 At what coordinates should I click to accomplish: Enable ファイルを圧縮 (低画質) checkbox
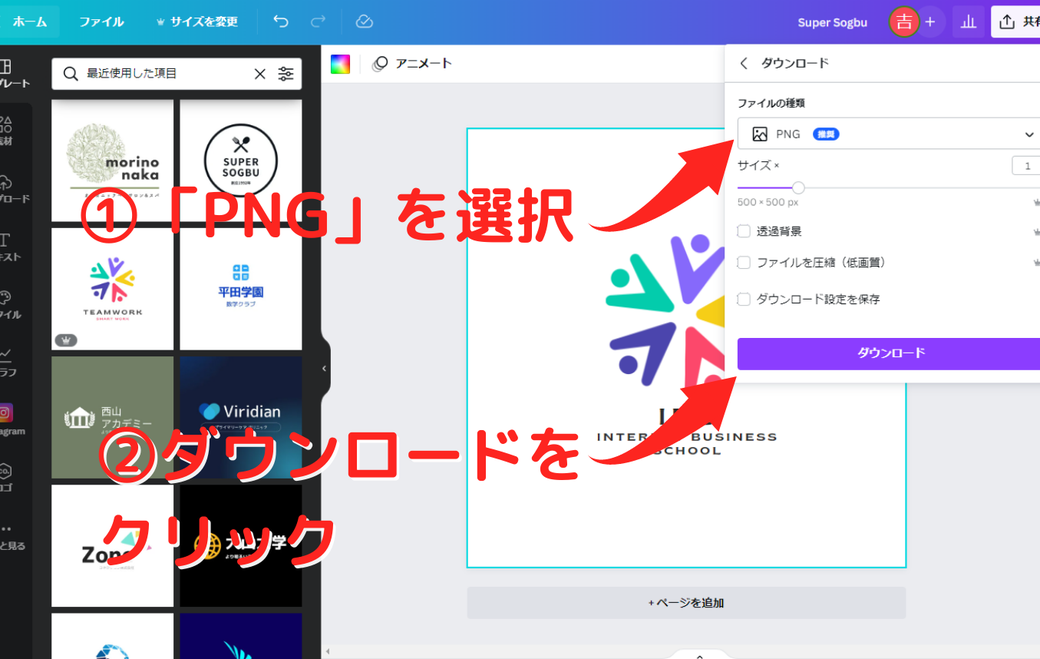click(x=744, y=263)
